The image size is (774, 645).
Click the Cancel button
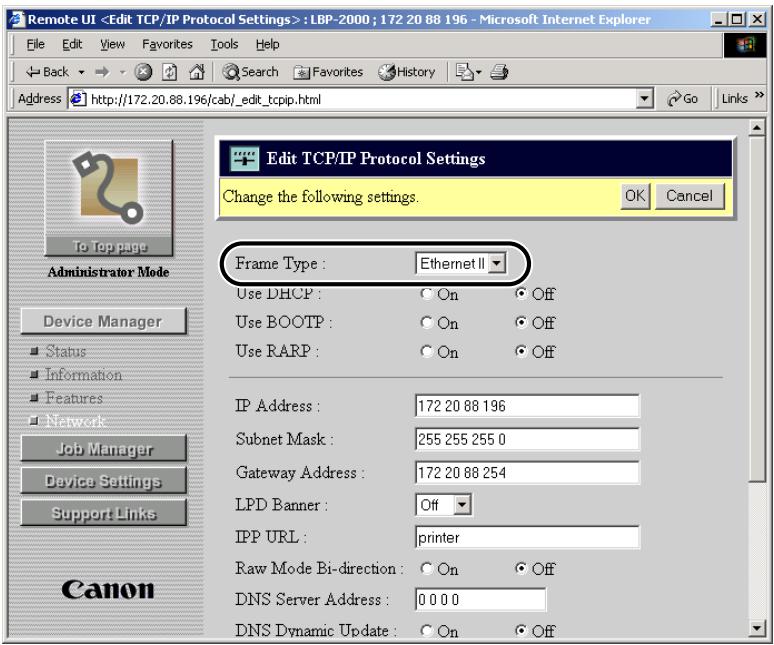(690, 196)
